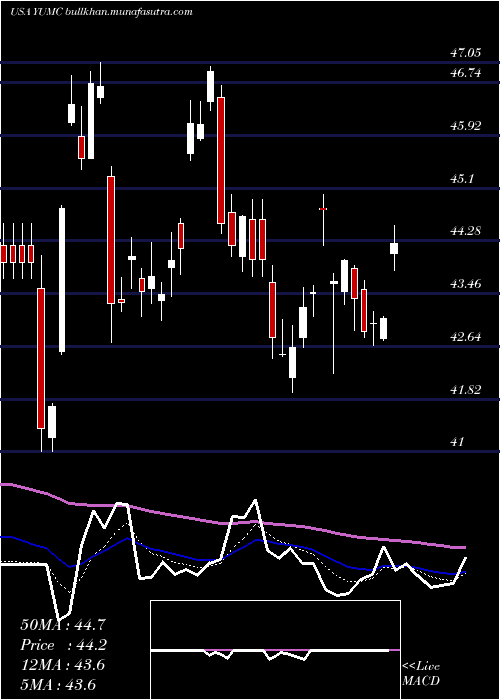
Task: Click the latest white candlestick near 44.28
Action: tap(394, 248)
